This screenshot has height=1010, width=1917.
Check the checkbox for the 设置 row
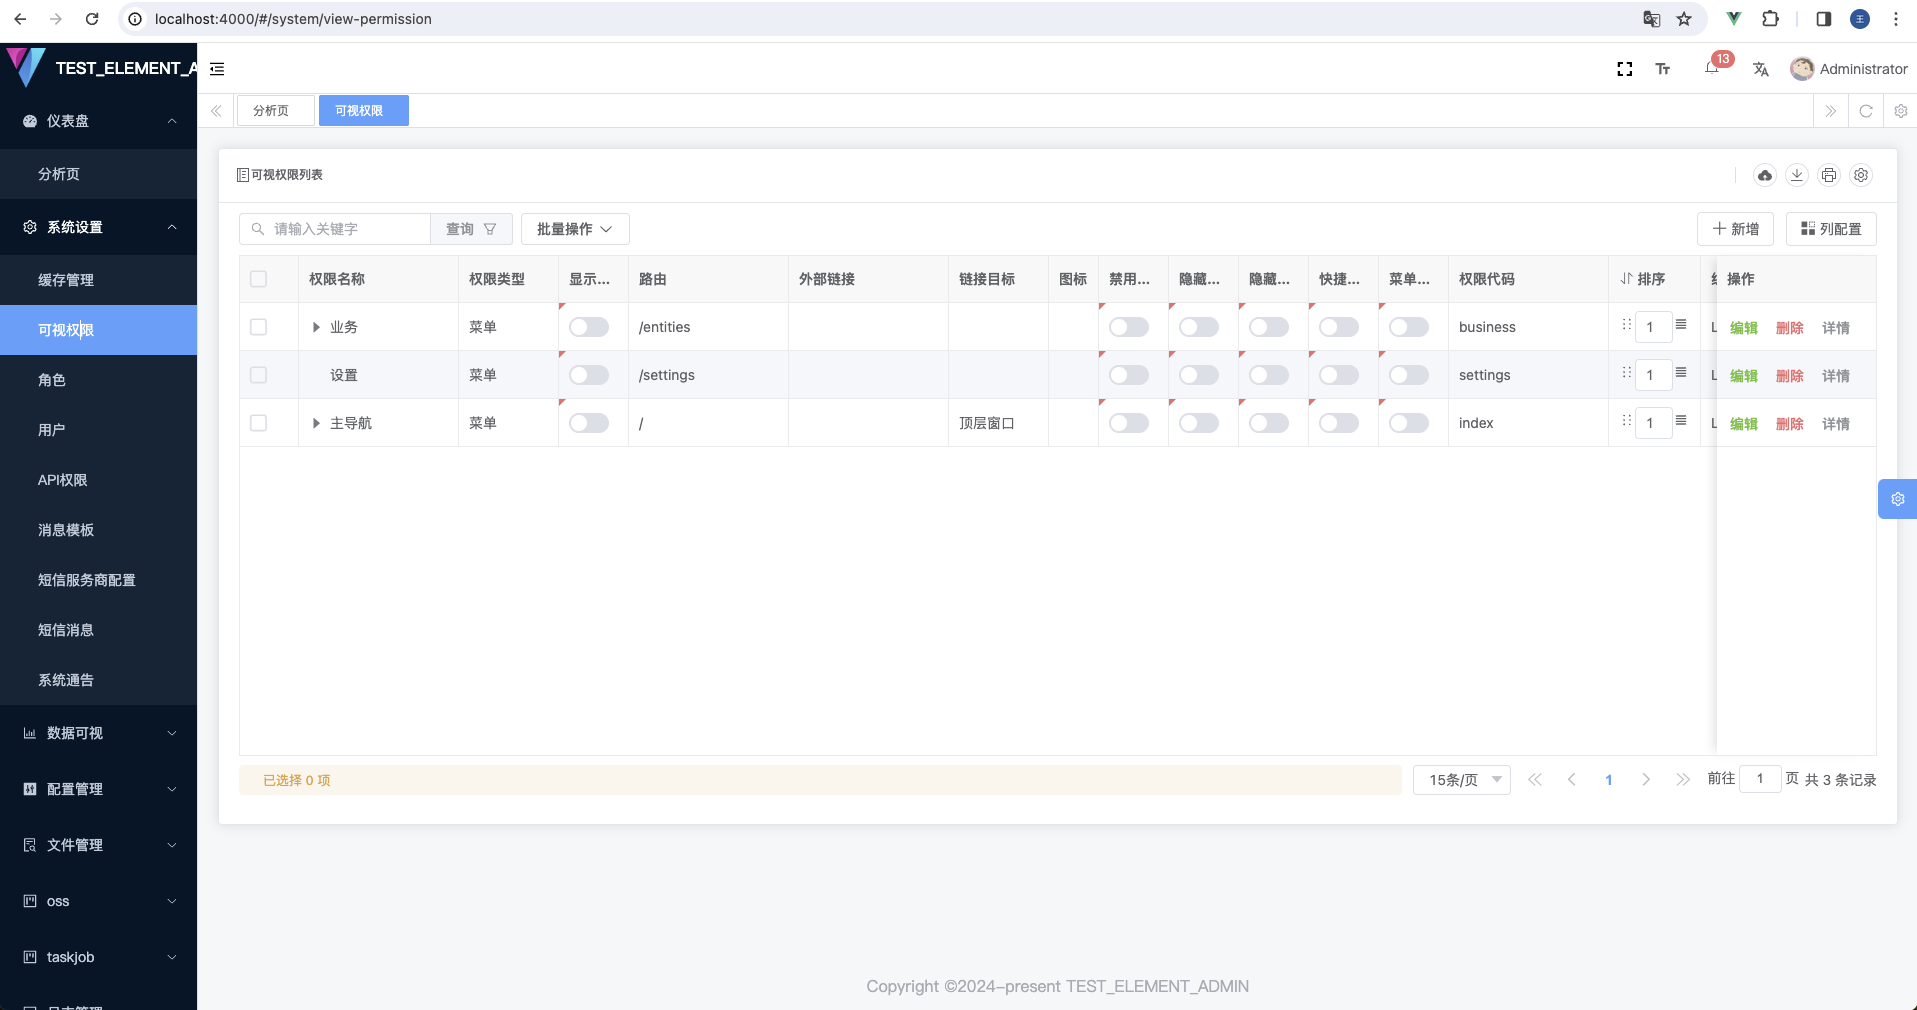click(x=259, y=375)
